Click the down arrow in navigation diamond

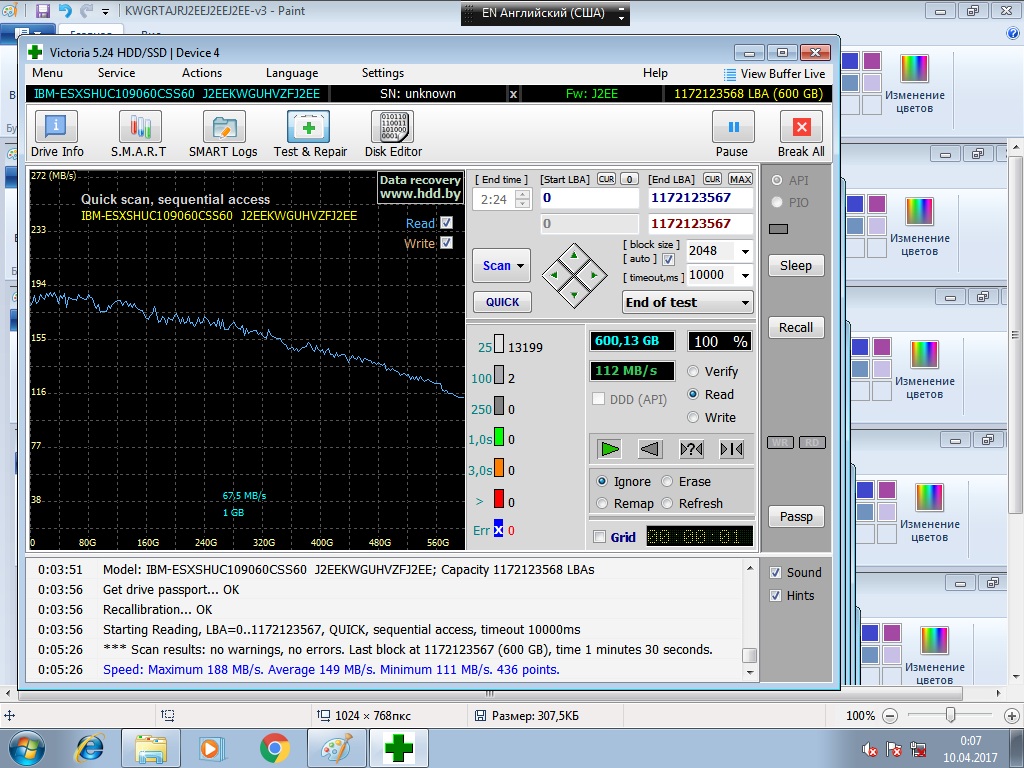pos(574,295)
